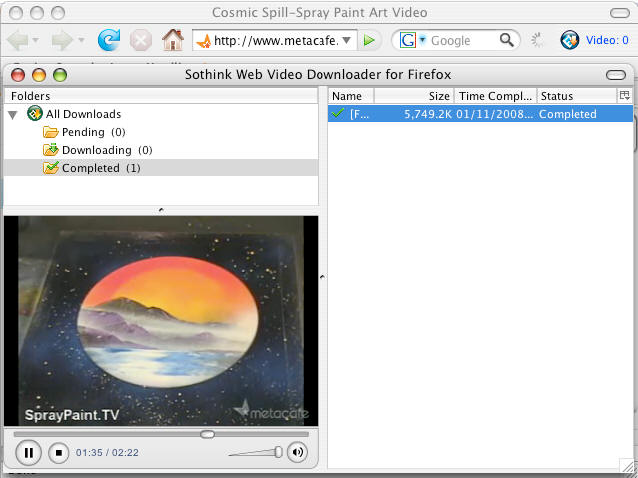Open the Forward history dropdown arrow
Image resolution: width=638 pixels, height=478 pixels.
click(x=81, y=40)
